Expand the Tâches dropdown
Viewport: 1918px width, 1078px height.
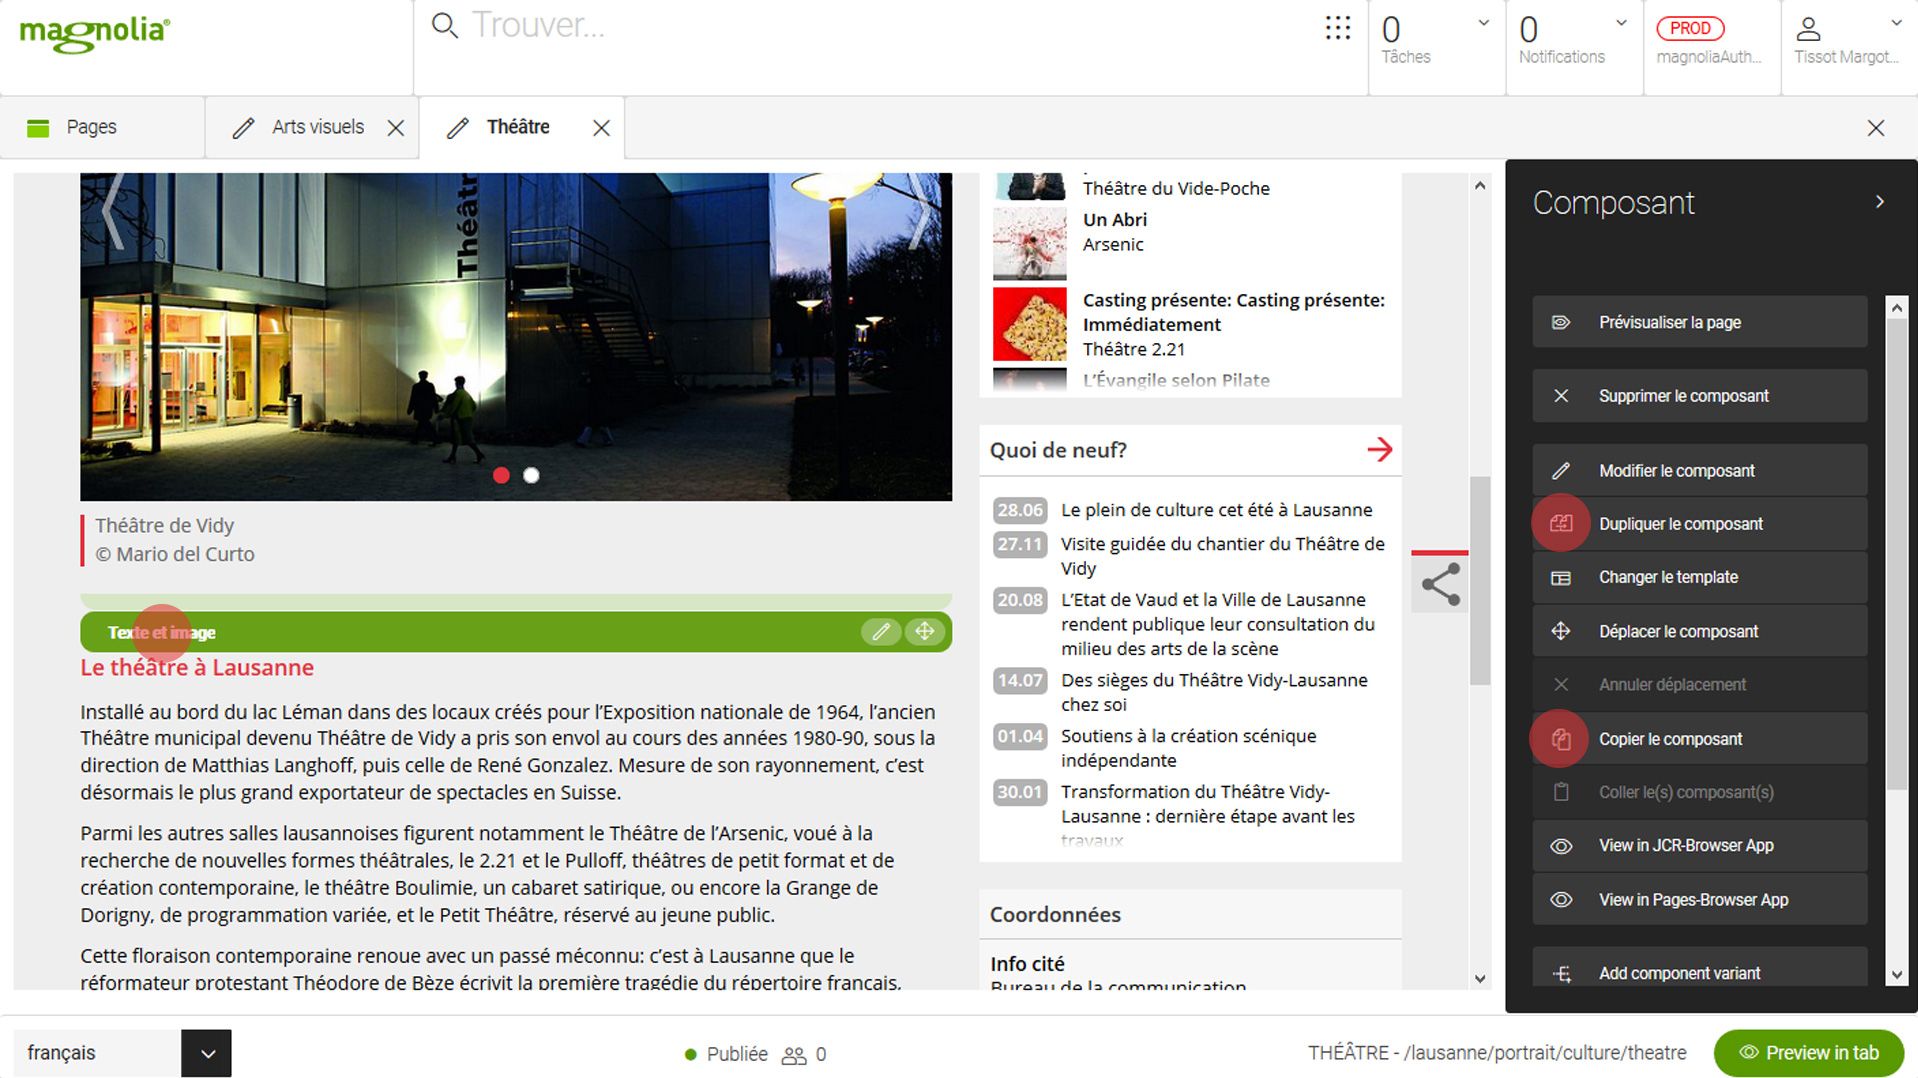click(x=1484, y=24)
